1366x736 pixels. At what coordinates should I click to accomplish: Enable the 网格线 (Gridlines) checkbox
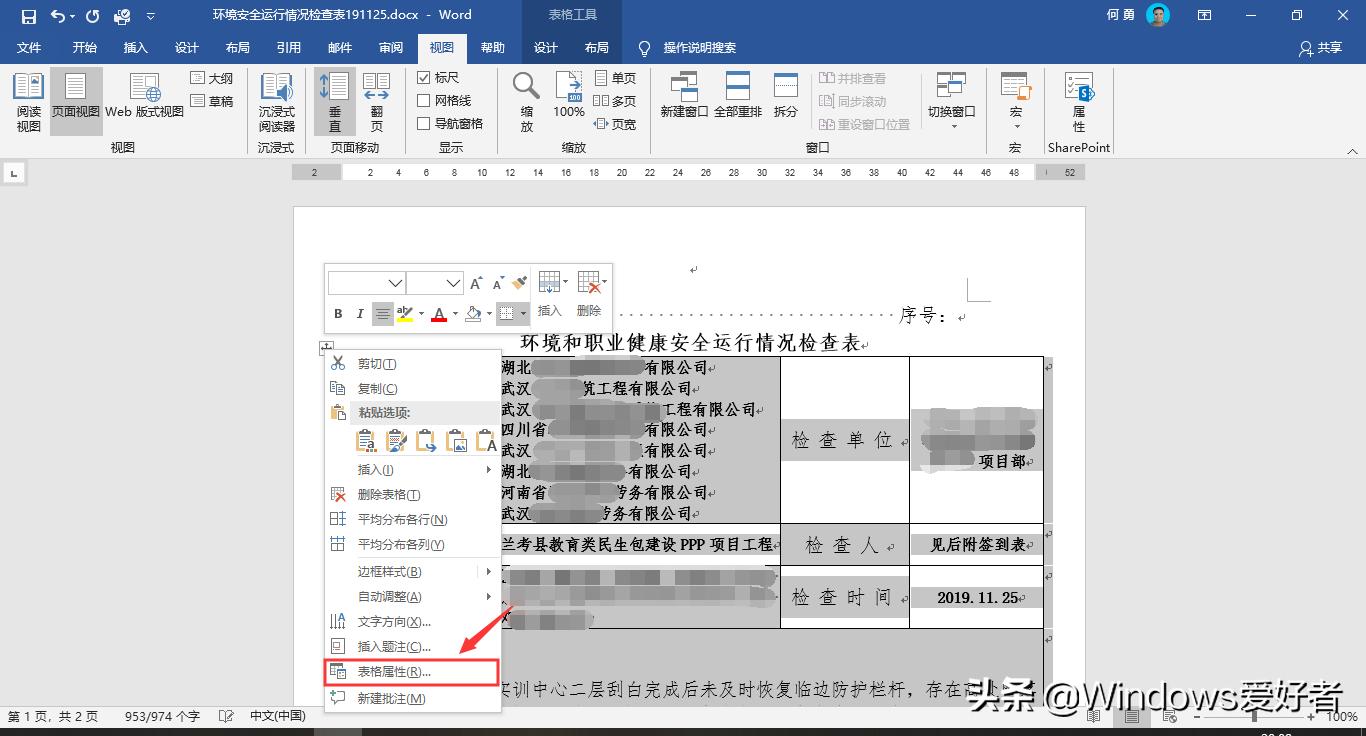tap(424, 99)
